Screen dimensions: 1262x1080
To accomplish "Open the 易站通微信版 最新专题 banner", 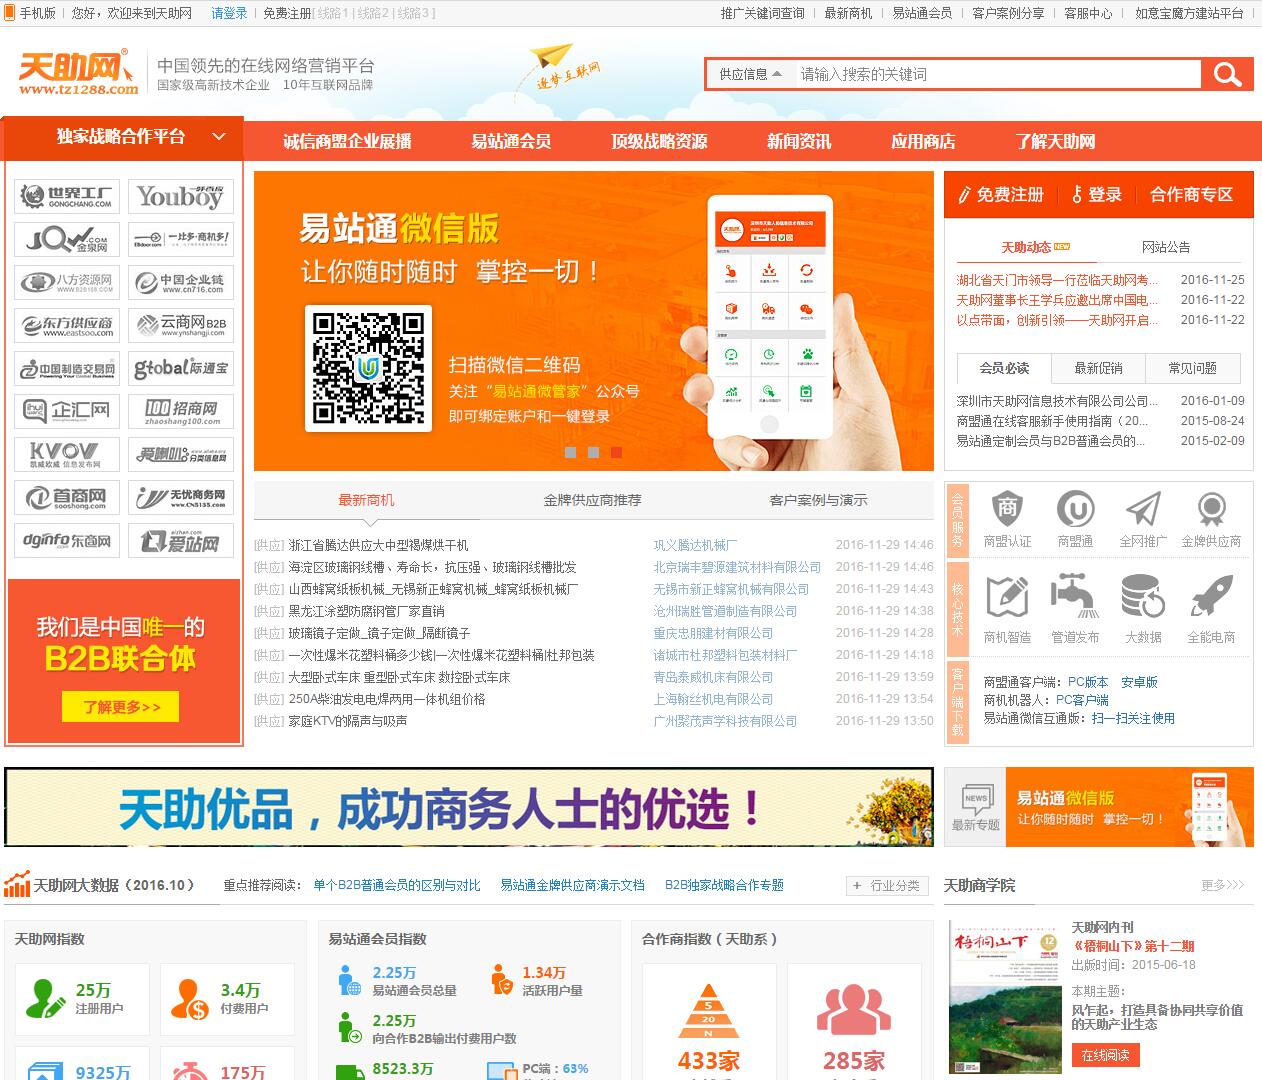I will [1099, 807].
